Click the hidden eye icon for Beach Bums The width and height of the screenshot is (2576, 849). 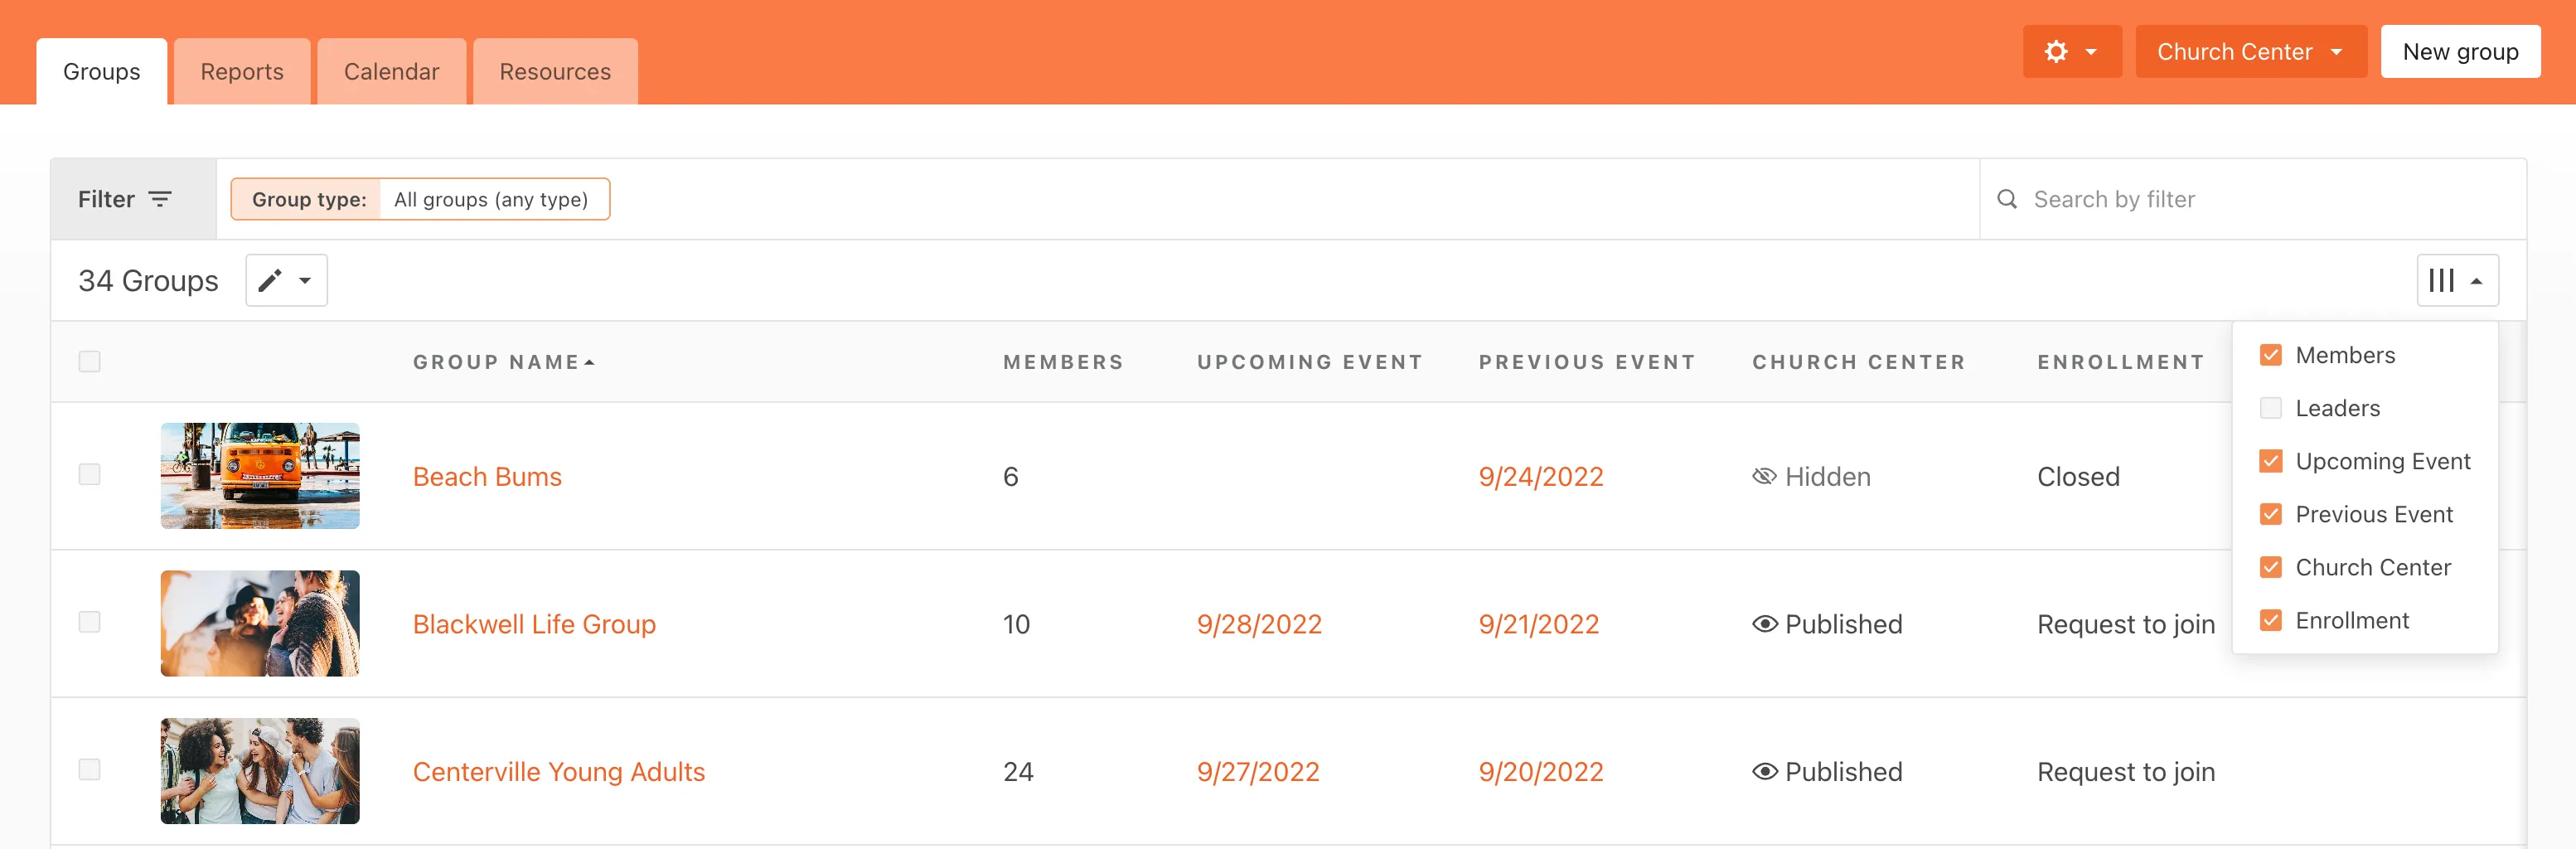tap(1764, 477)
